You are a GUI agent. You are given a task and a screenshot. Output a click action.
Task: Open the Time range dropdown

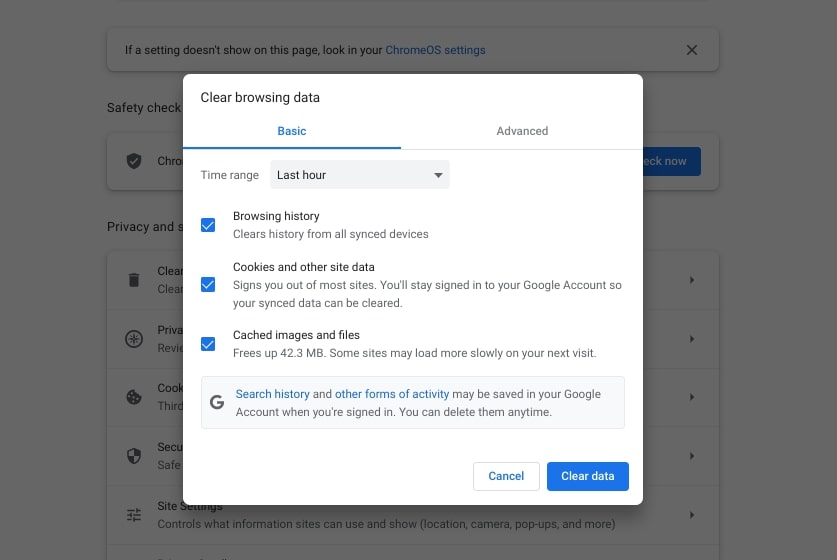point(359,175)
